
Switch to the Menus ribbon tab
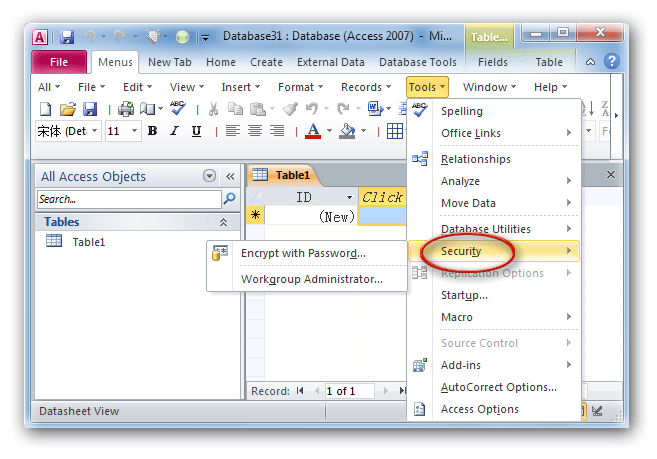pyautogui.click(x=115, y=62)
